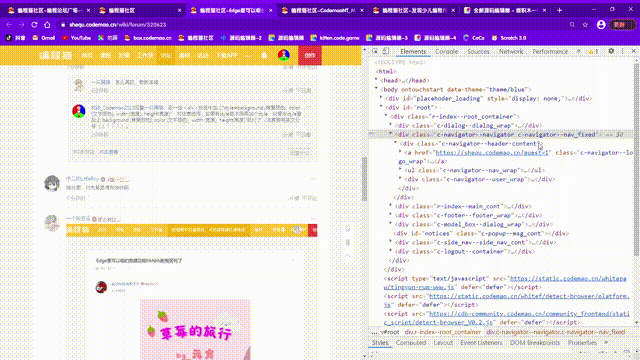
Task: Show more DevTools panel tabs chevron
Action: tap(578, 51)
